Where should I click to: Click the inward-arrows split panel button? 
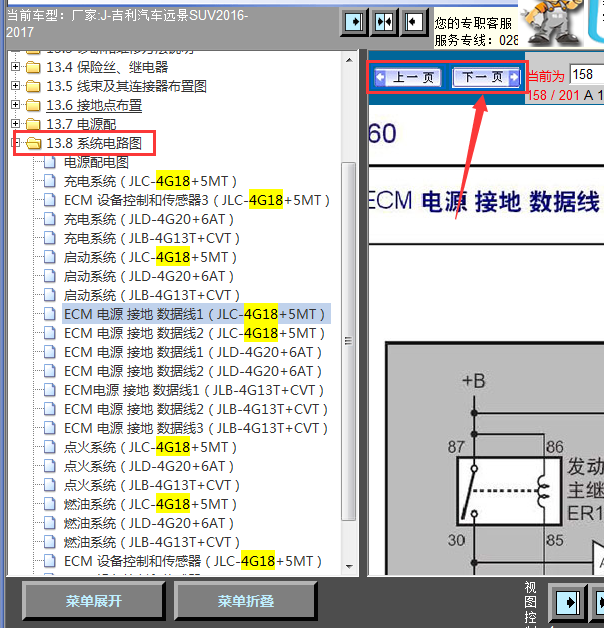click(x=384, y=22)
